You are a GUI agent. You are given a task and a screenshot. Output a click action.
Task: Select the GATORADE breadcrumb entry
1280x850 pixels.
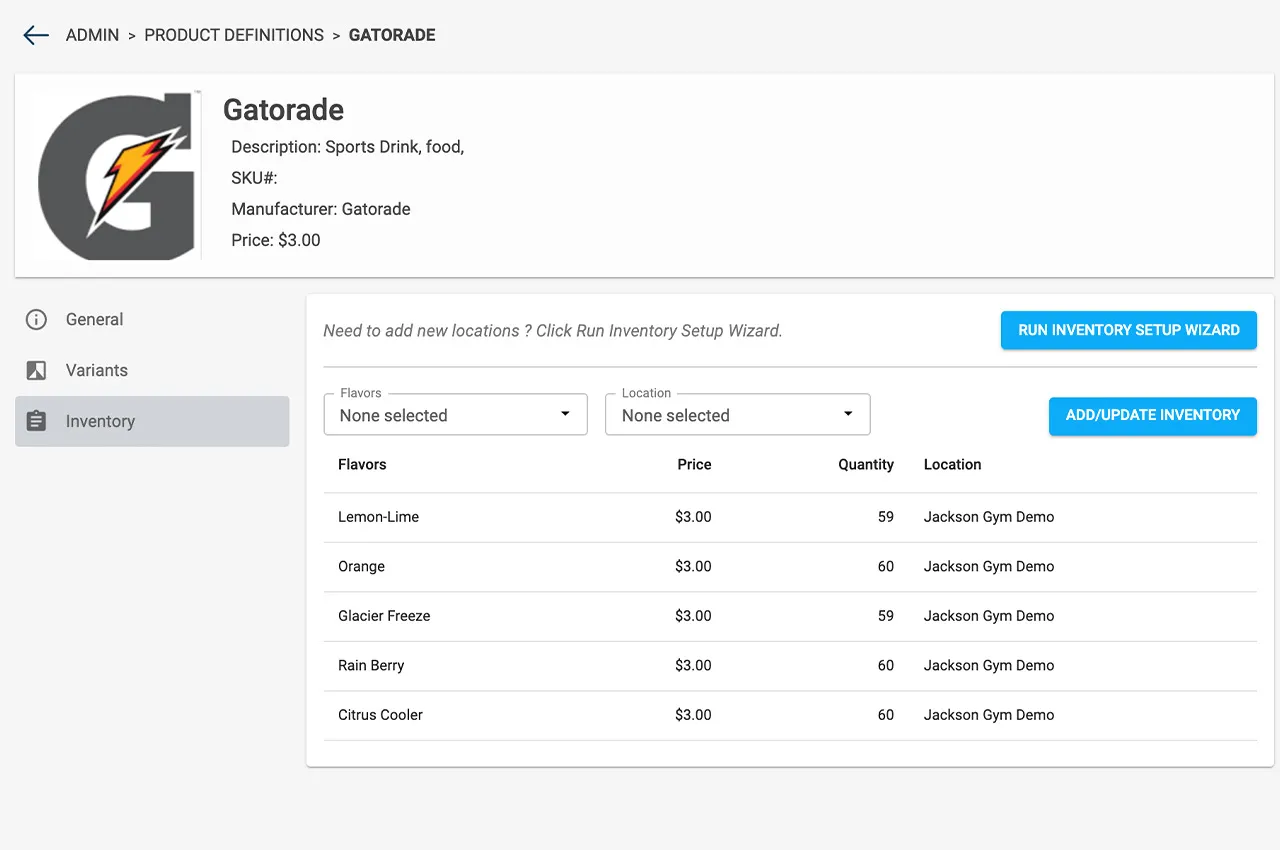[x=391, y=35]
